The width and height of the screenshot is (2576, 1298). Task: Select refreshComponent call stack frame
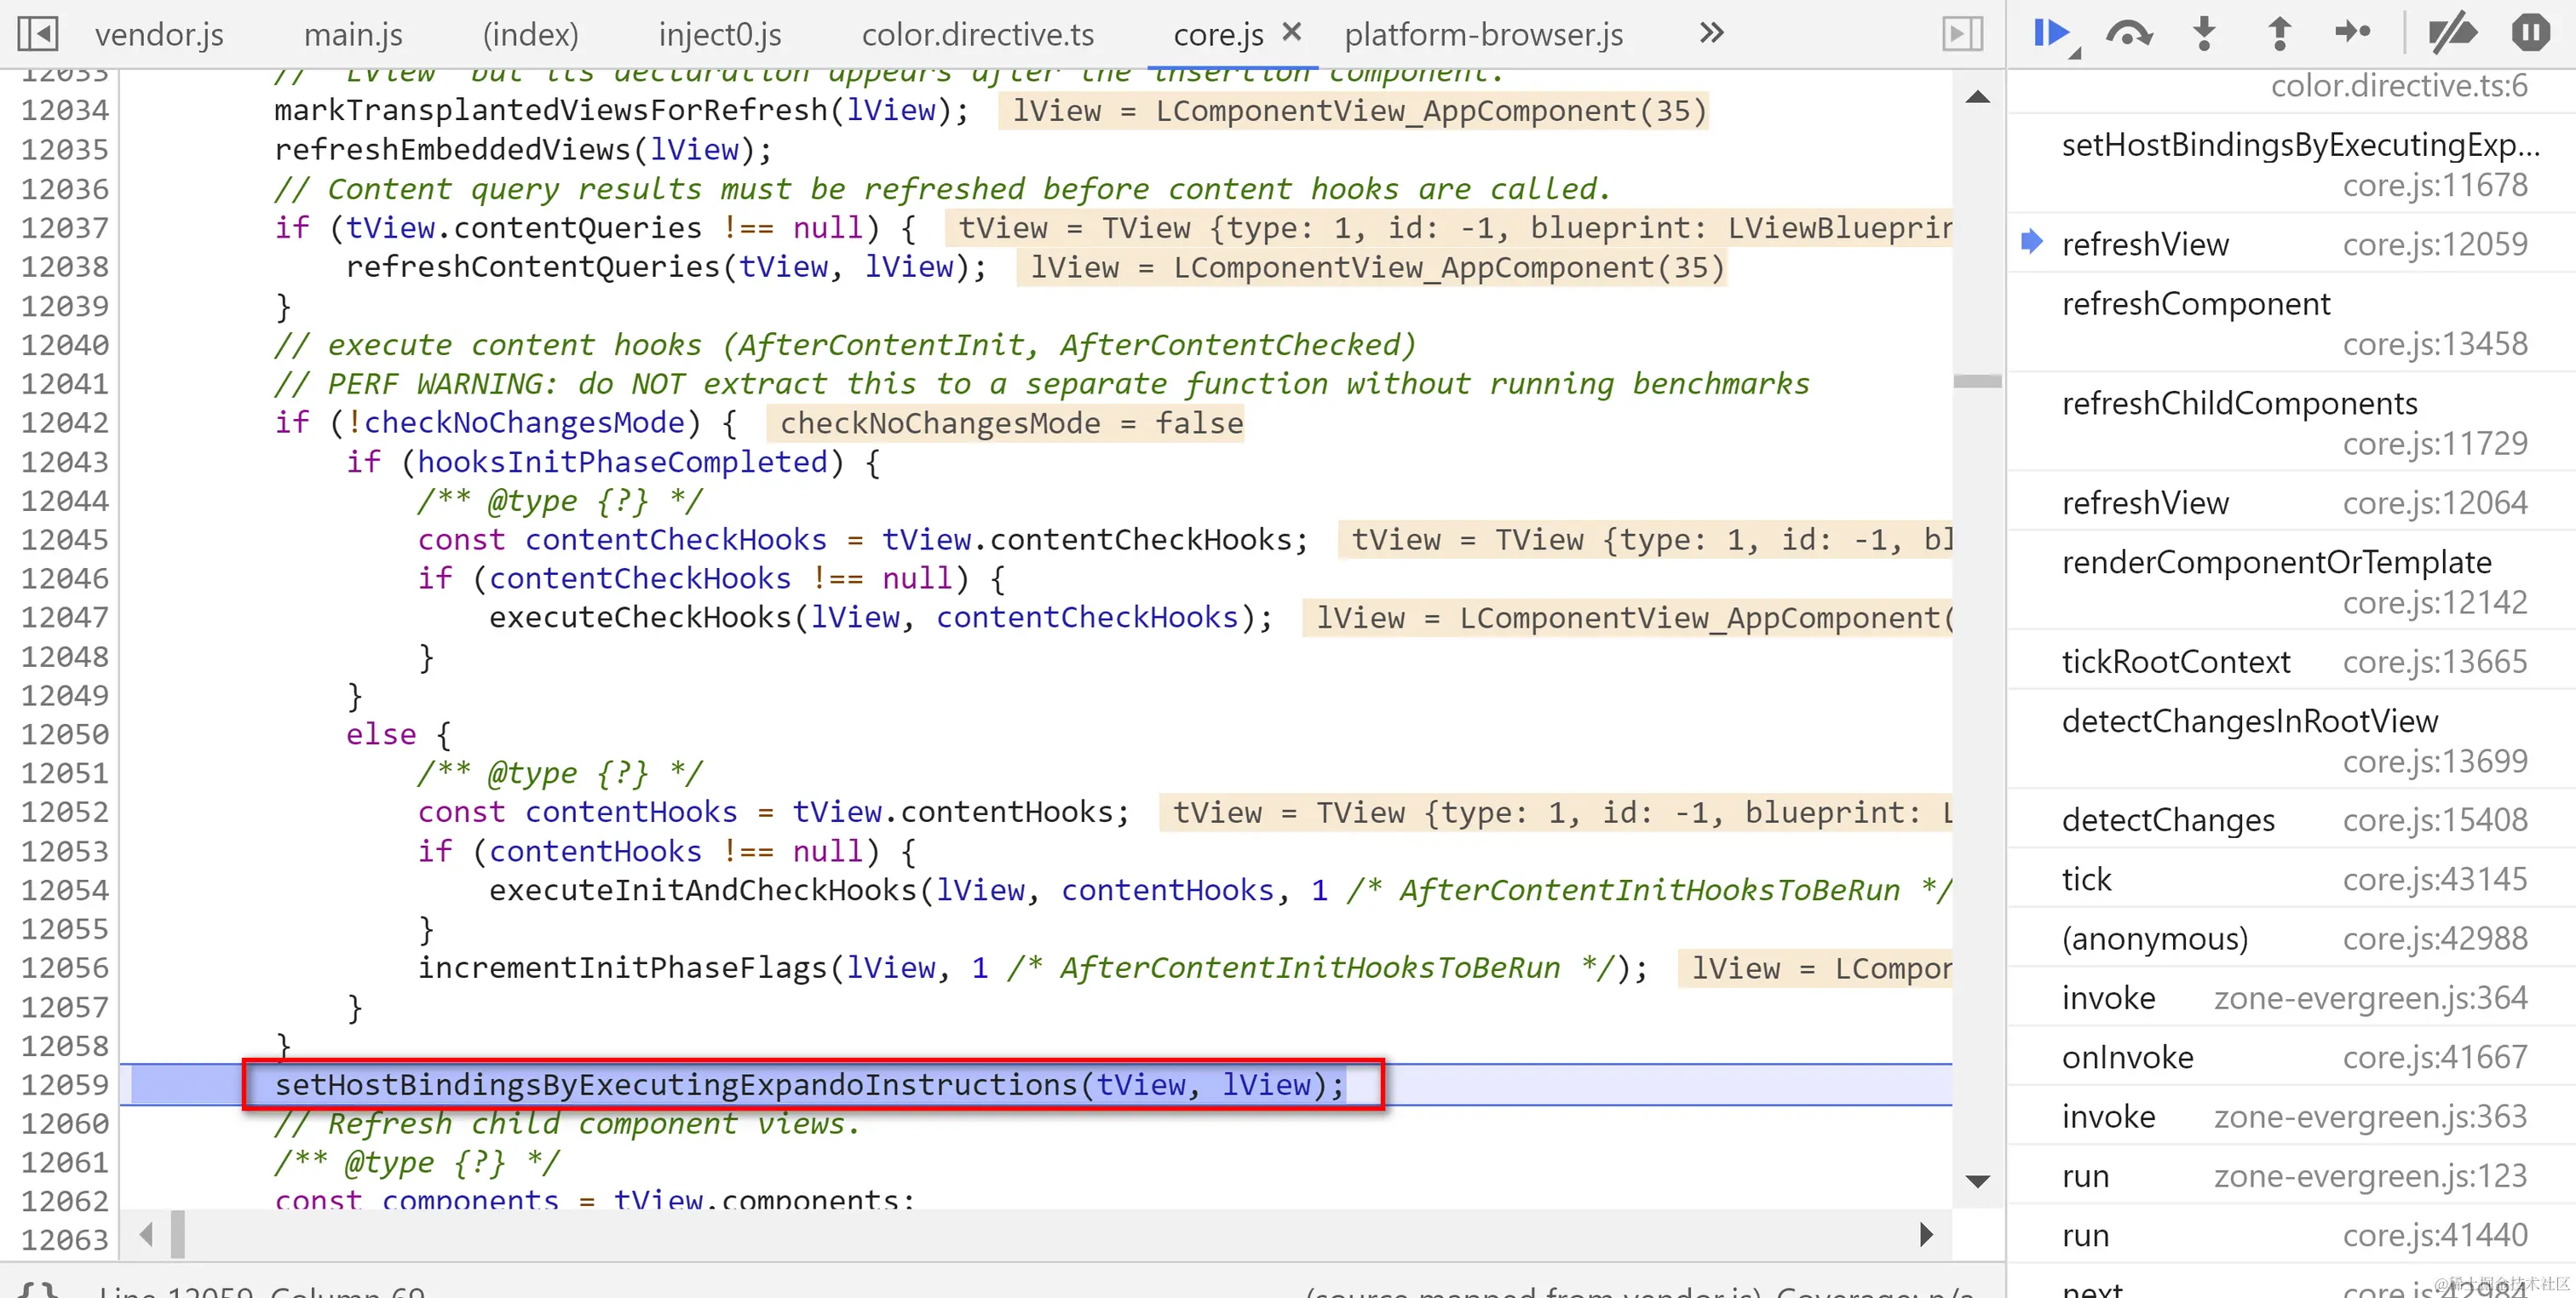click(x=2196, y=304)
